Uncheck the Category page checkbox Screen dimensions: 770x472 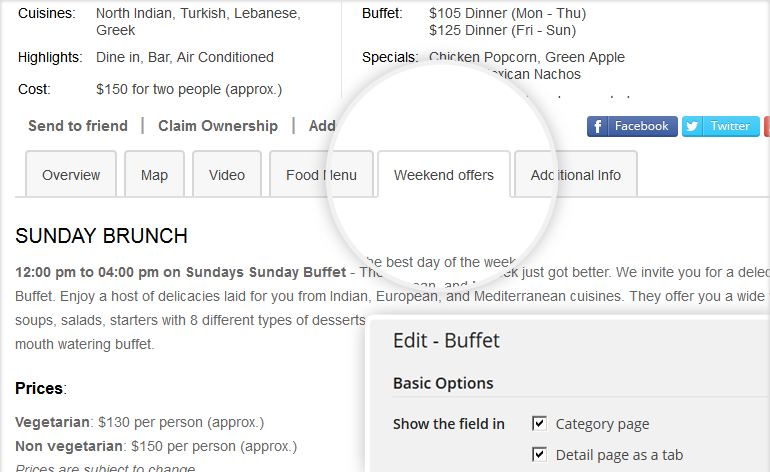pyautogui.click(x=539, y=423)
